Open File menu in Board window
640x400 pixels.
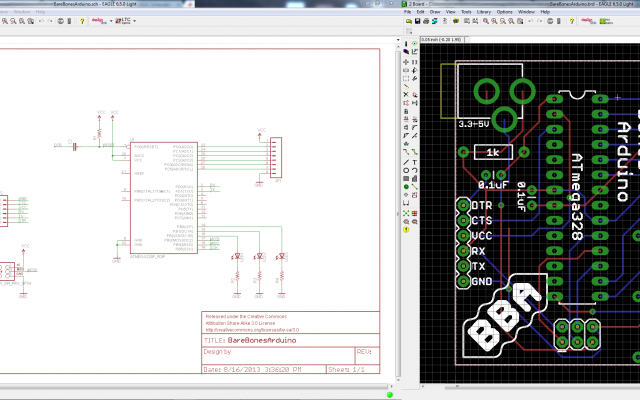(407, 12)
